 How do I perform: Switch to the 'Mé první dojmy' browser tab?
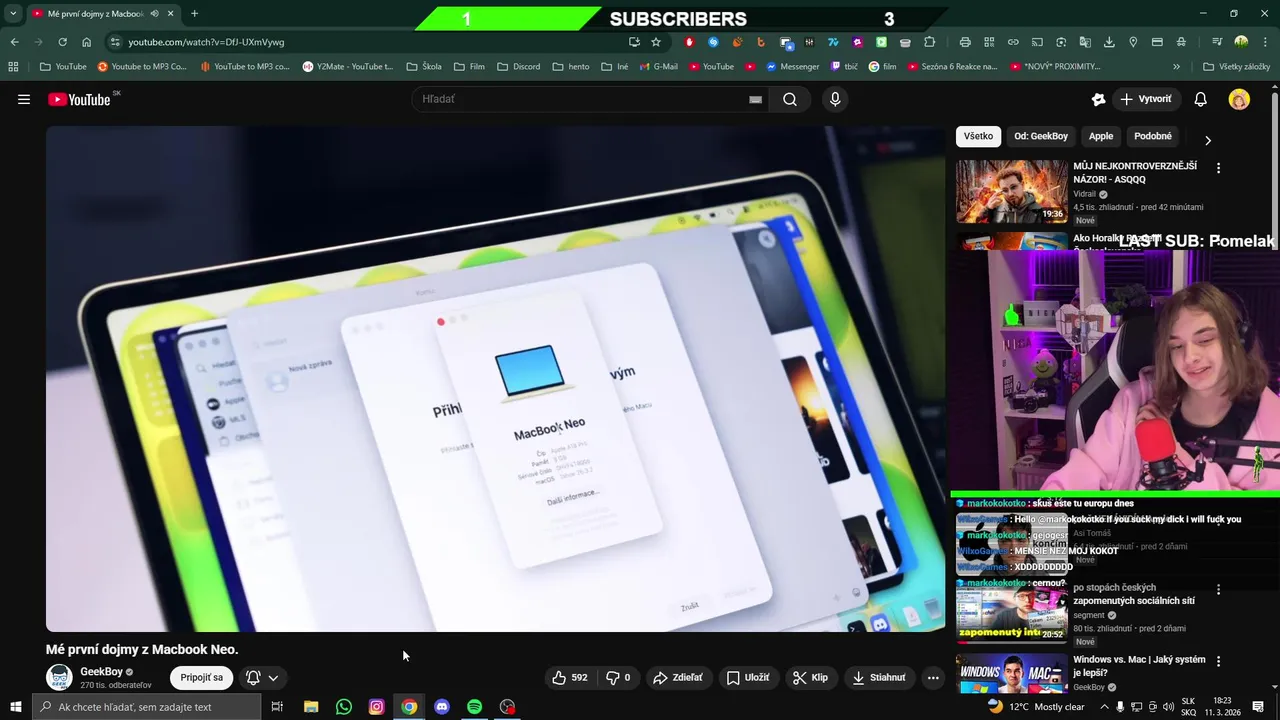pos(95,14)
